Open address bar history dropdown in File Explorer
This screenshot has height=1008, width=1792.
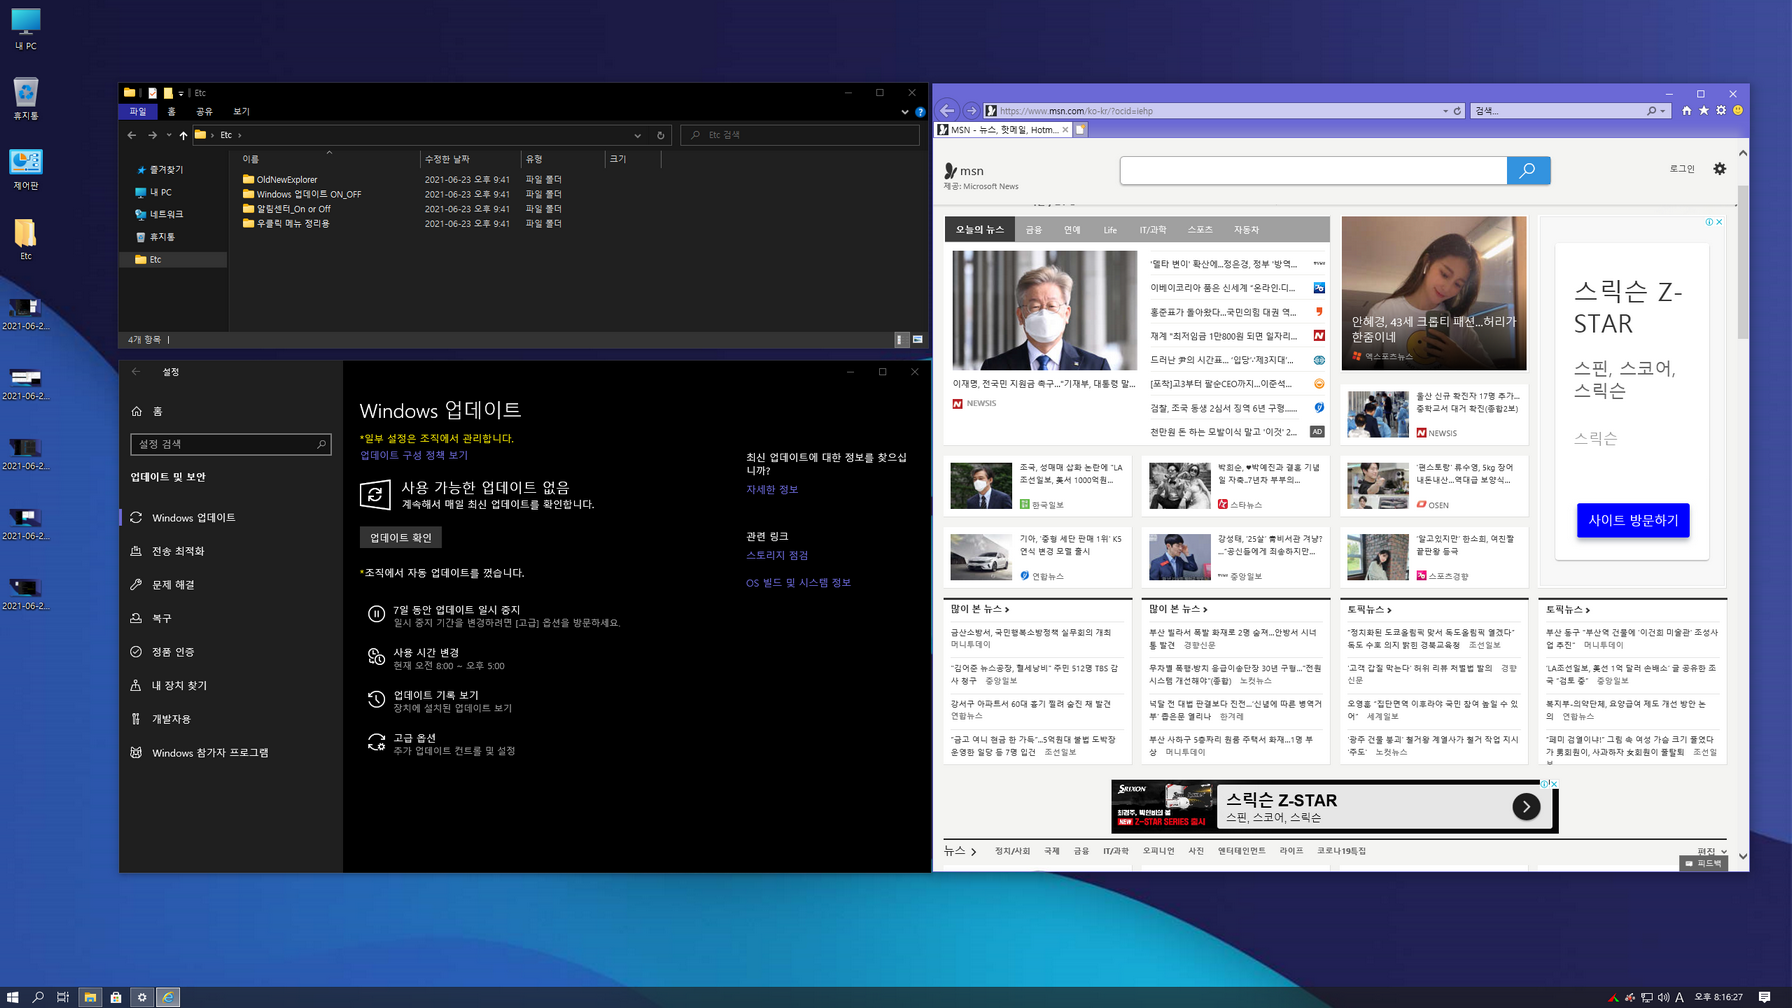[x=637, y=135]
